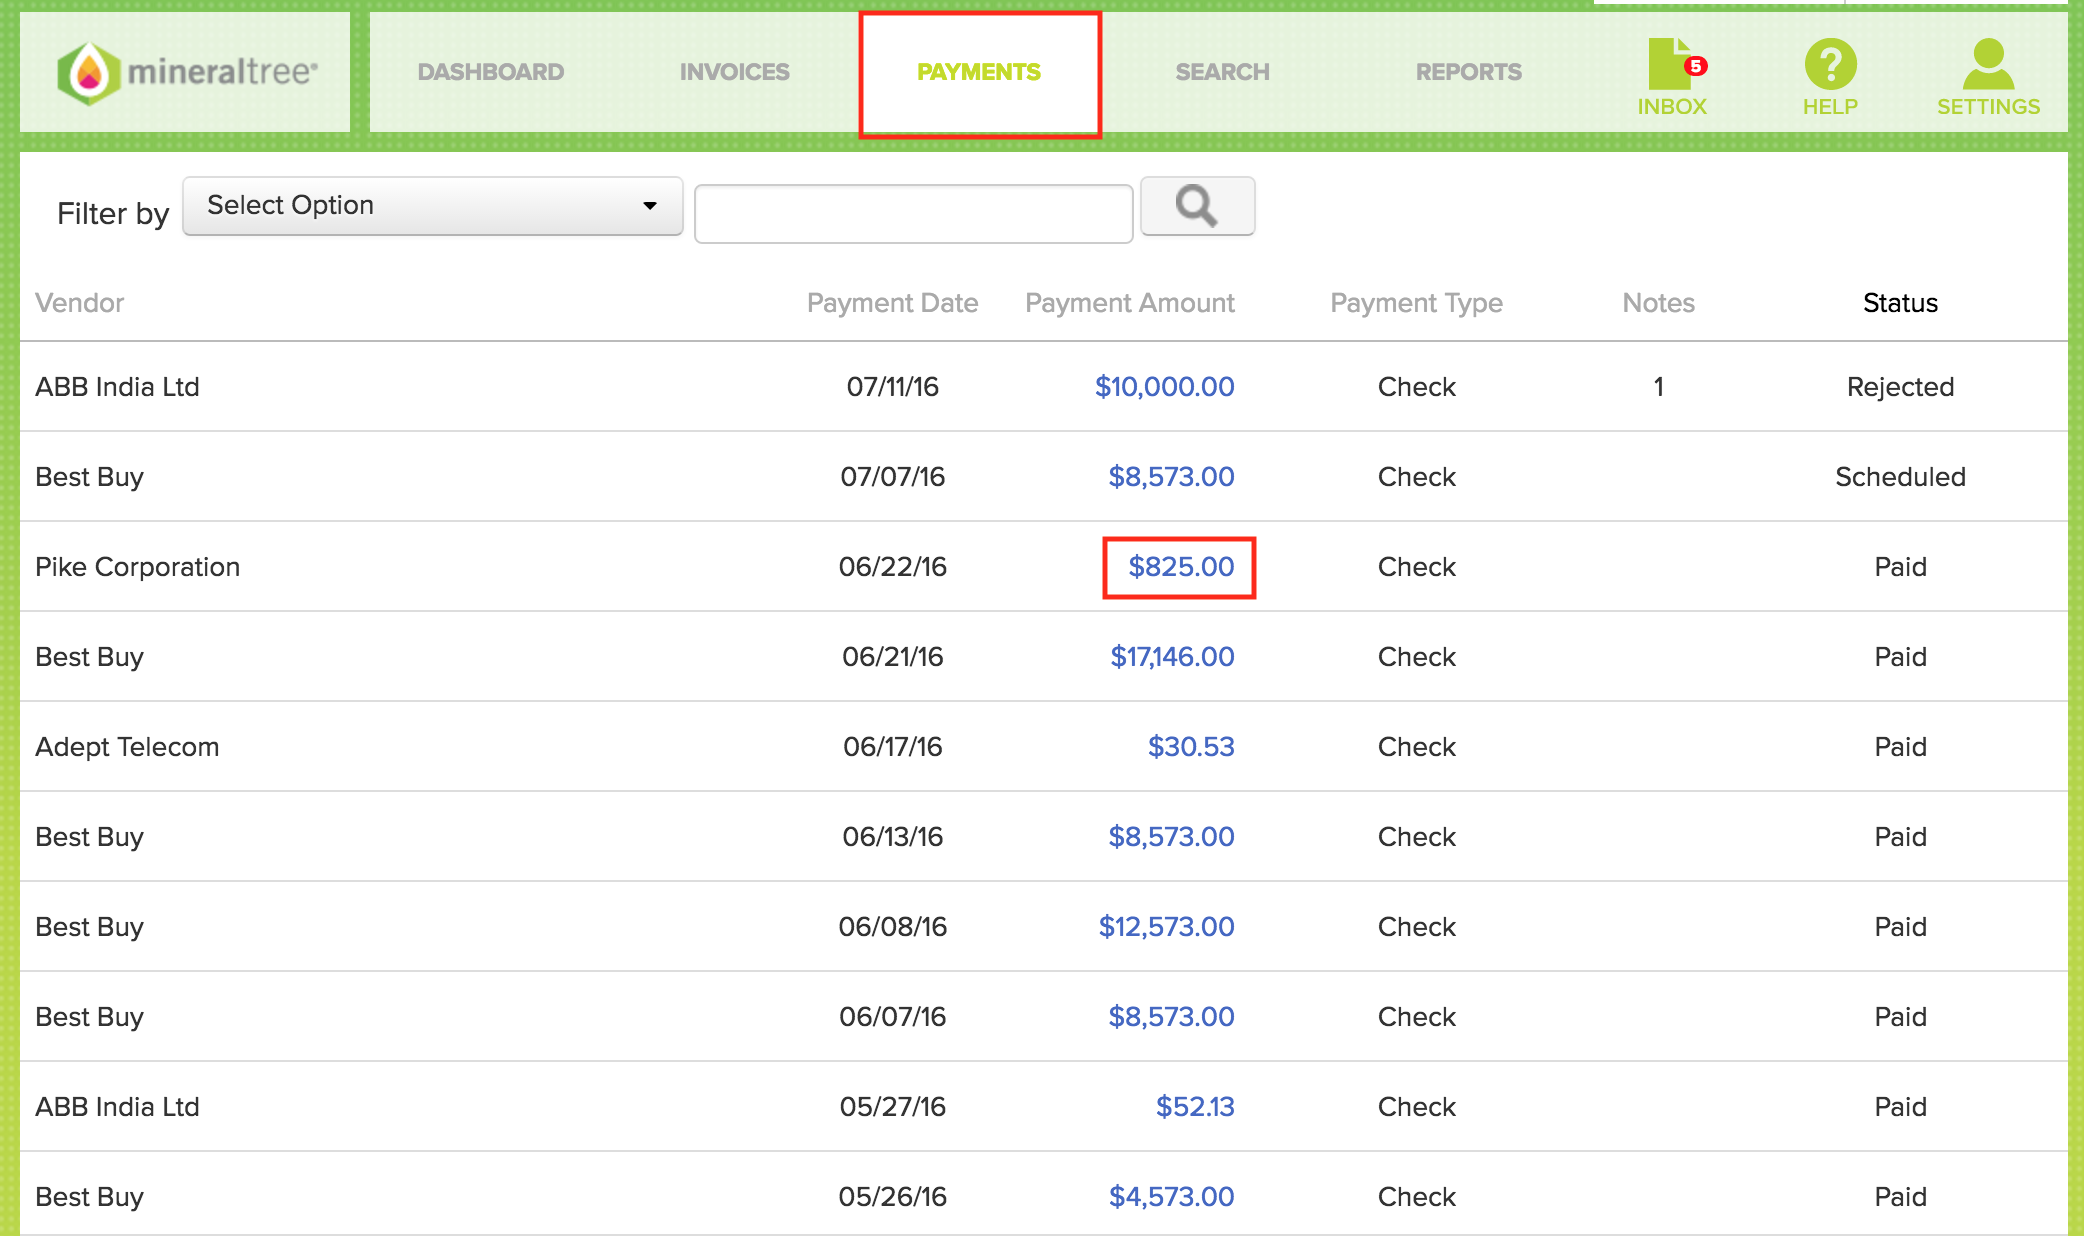This screenshot has width=2084, height=1236.
Task: Sort by the Vendor column header
Action: 80,303
